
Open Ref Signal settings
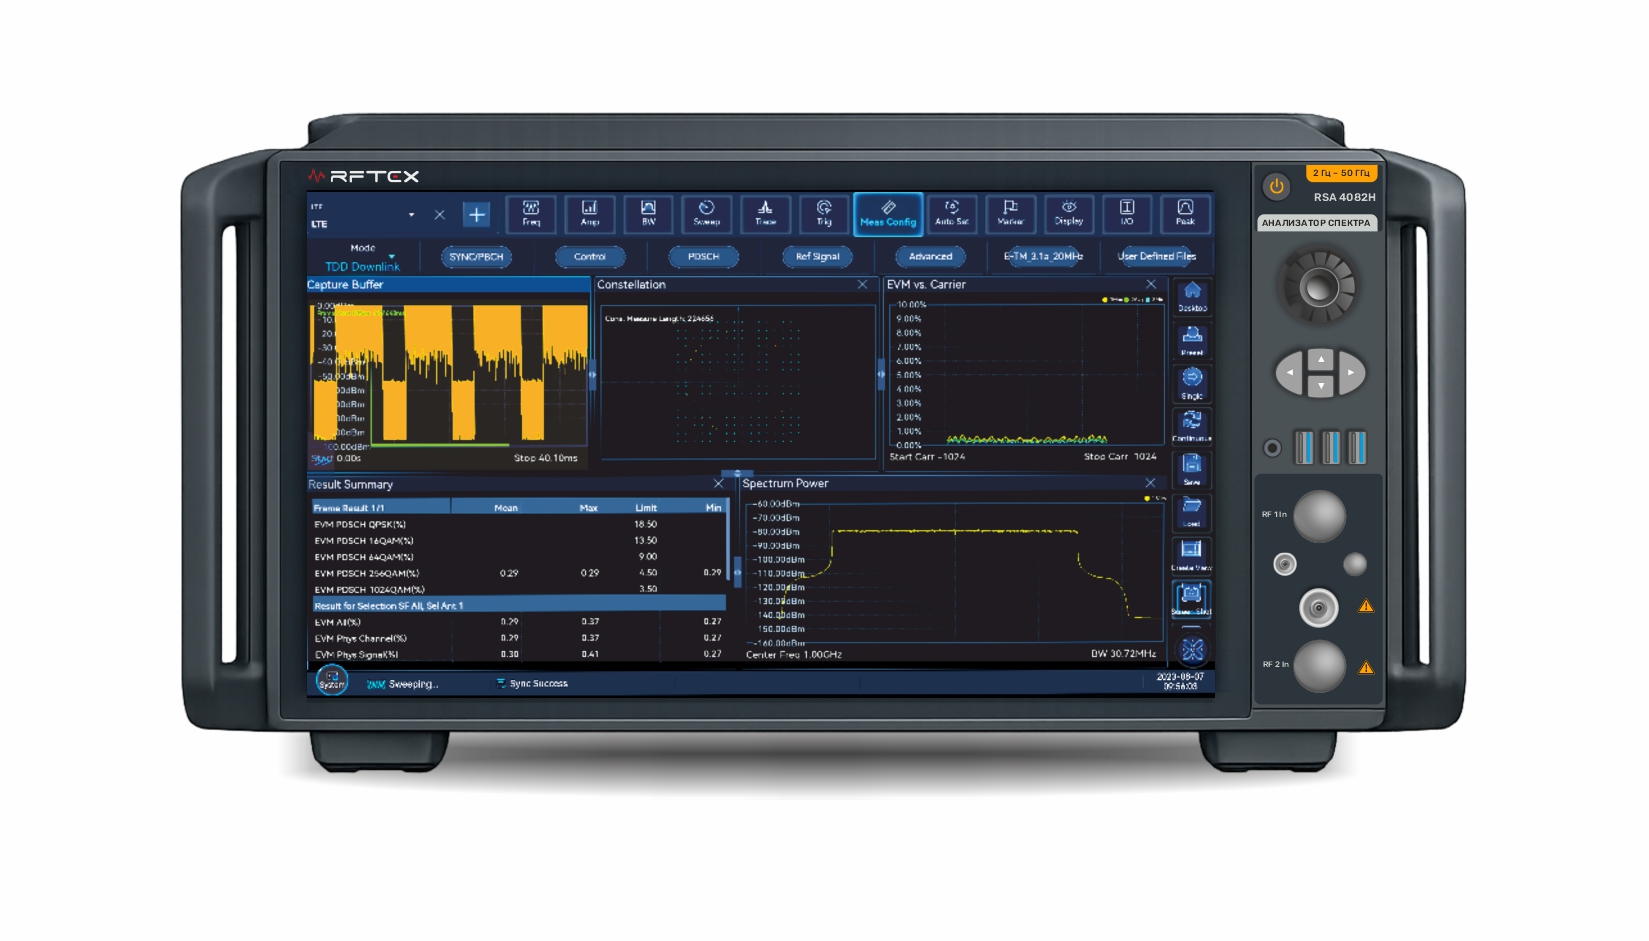(817, 257)
